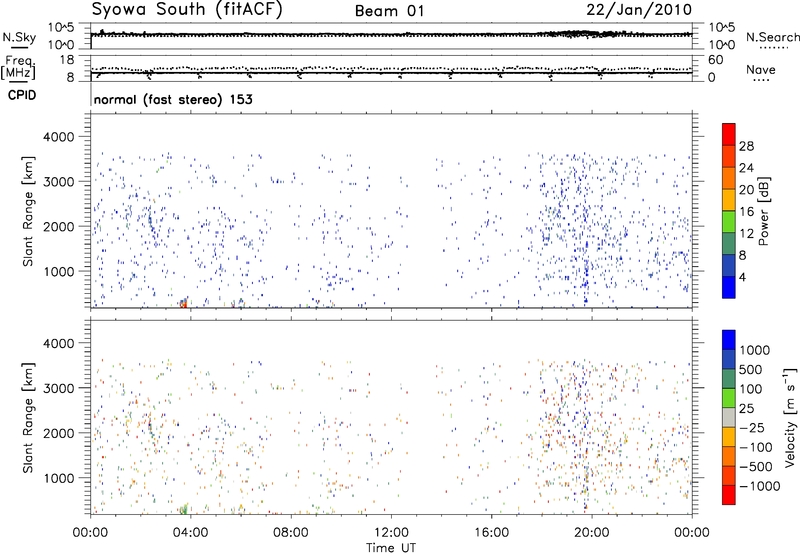The image size is (800, 554).
Task: Pick the red bottom segment of velocity colorbar
Action: click(x=729, y=495)
